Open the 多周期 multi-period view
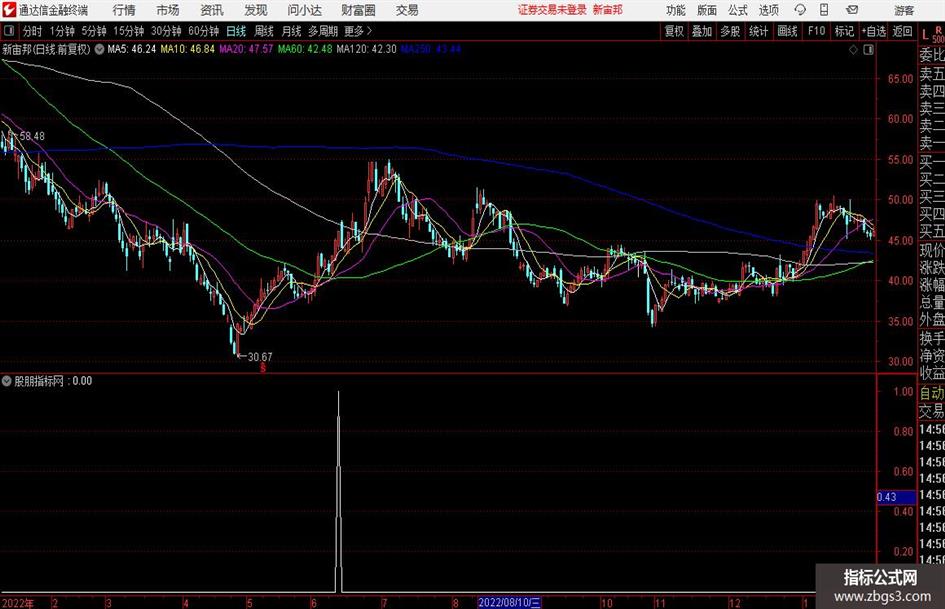The width and height of the screenshot is (945, 609). tap(323, 31)
